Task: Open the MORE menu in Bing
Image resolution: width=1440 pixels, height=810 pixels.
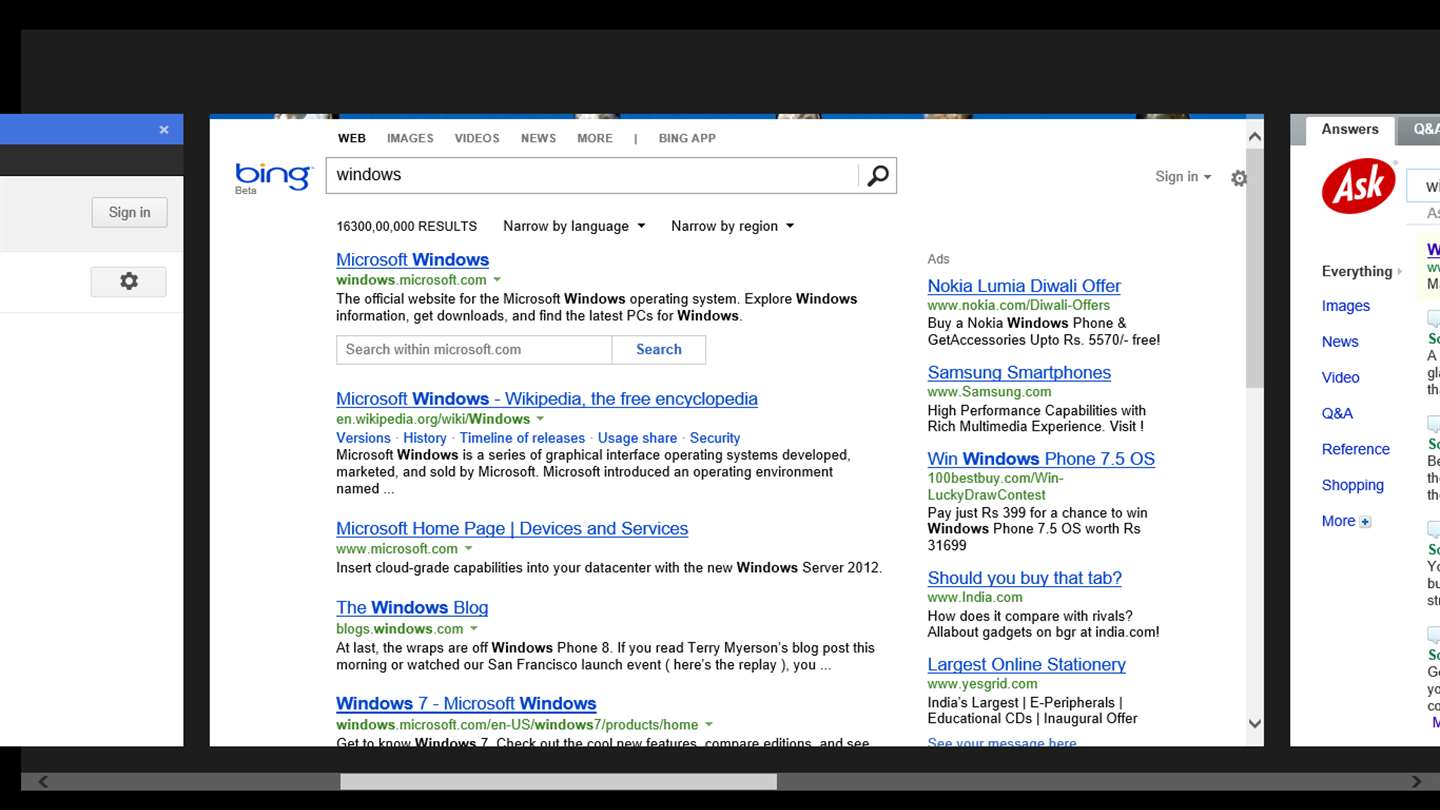Action: coord(595,138)
